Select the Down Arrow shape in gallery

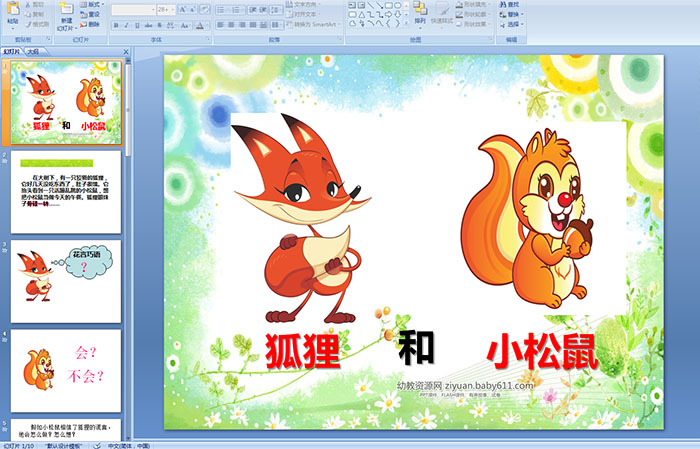point(398,15)
